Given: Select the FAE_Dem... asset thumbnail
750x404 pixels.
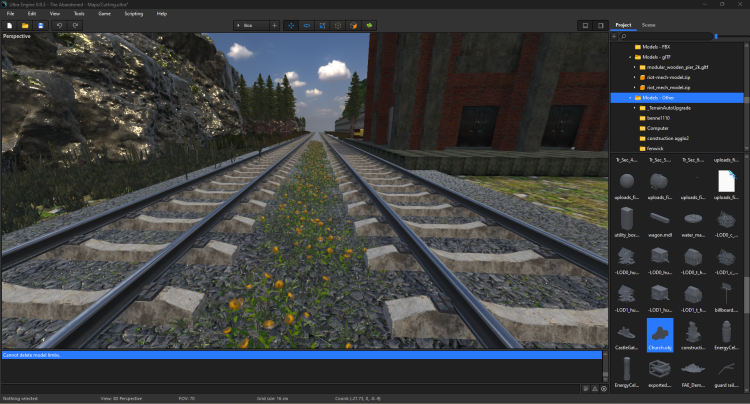Looking at the screenshot, I should tap(693, 373).
